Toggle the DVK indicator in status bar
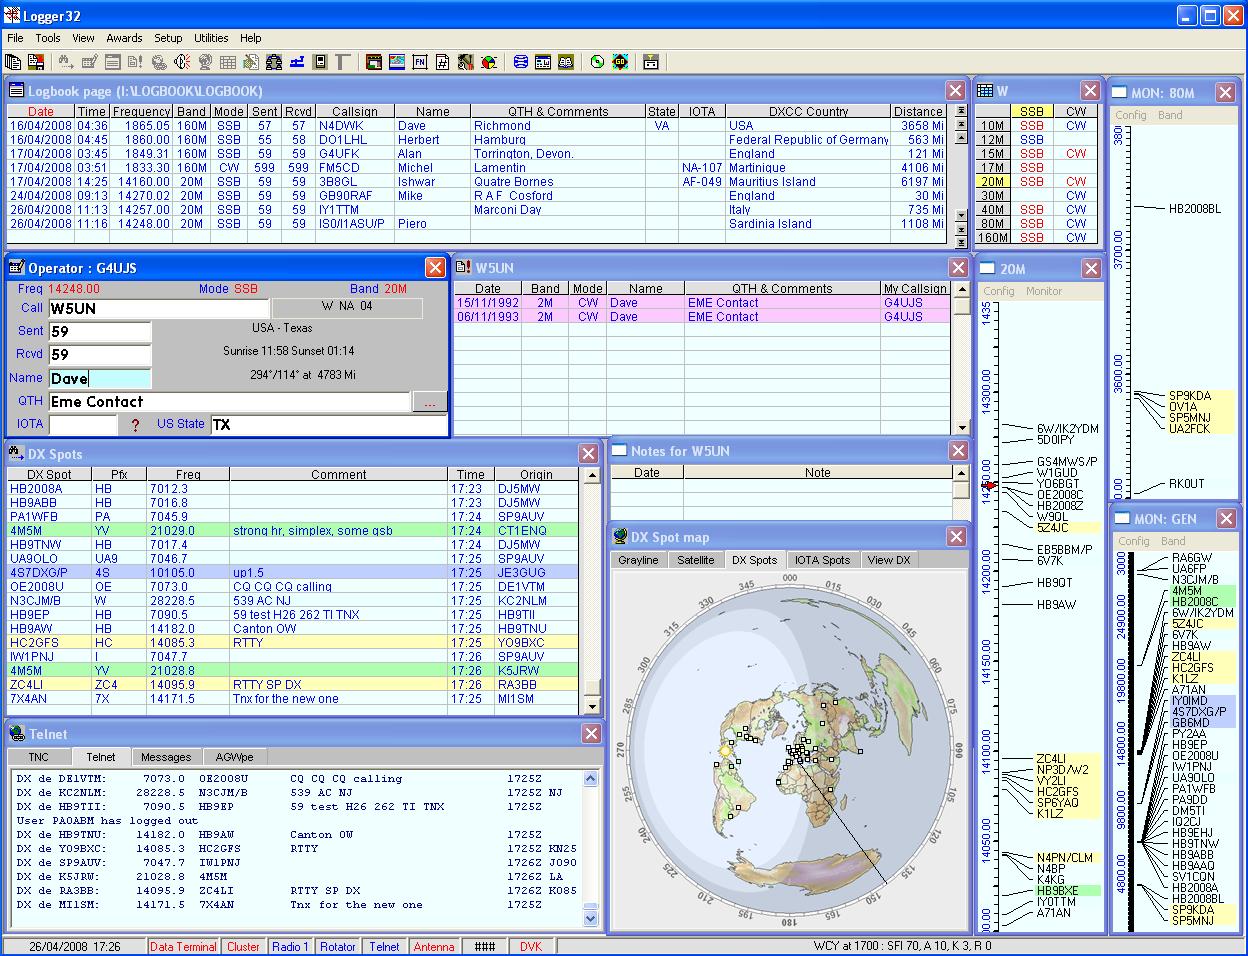 531,947
